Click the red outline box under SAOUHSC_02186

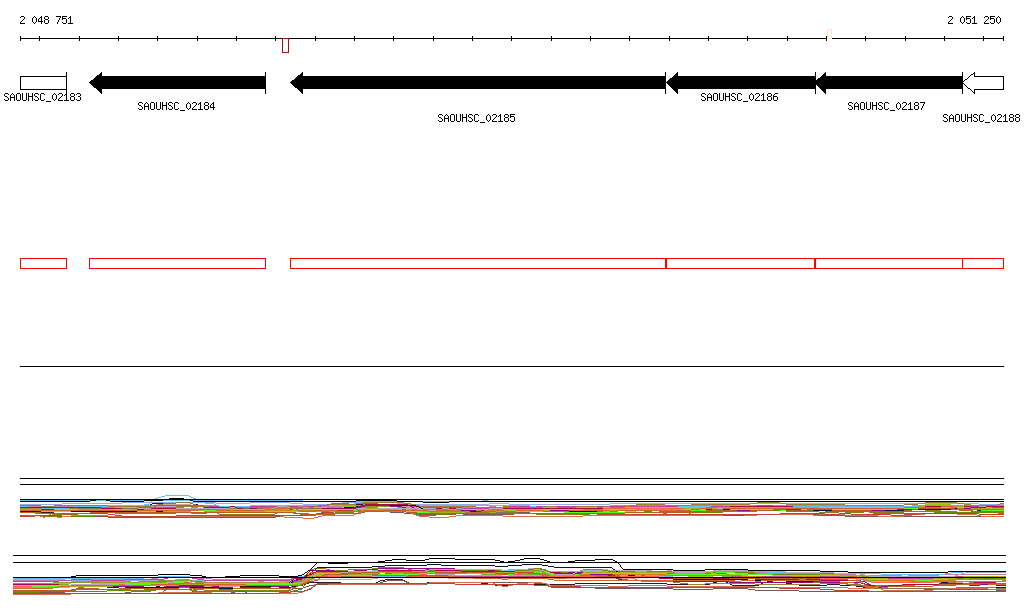tap(741, 264)
